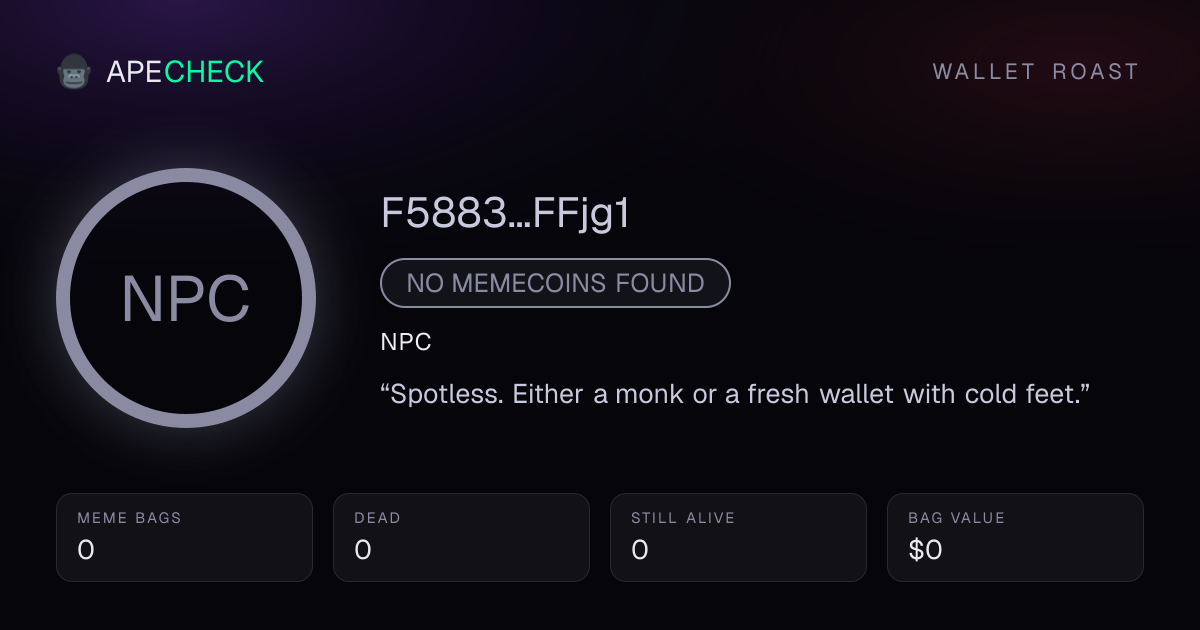Click the NO MEMECOINS FOUND badge
The width and height of the screenshot is (1200, 630).
555,283
